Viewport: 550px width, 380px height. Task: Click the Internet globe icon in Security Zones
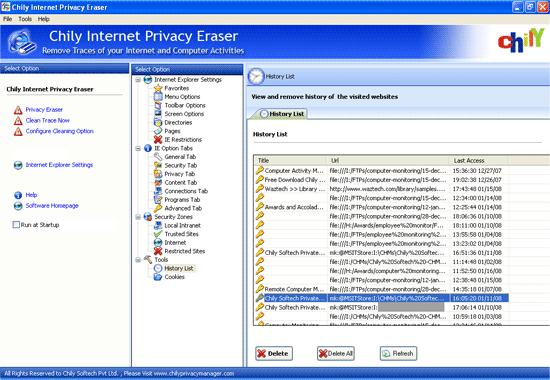click(158, 242)
